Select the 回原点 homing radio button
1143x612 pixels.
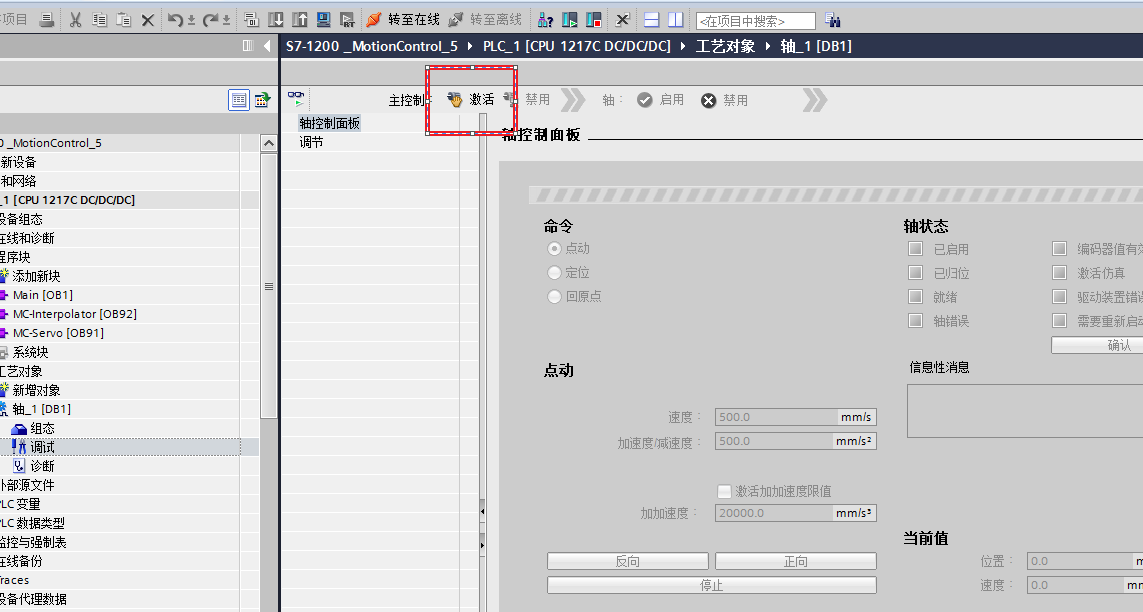tap(554, 297)
